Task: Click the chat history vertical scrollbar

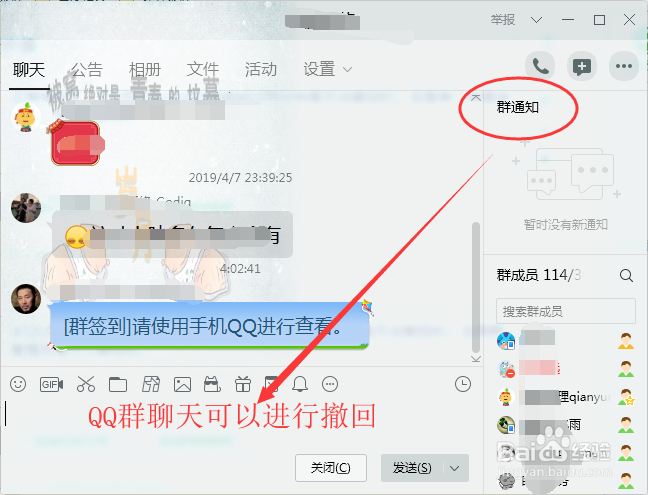Action: coord(476,287)
